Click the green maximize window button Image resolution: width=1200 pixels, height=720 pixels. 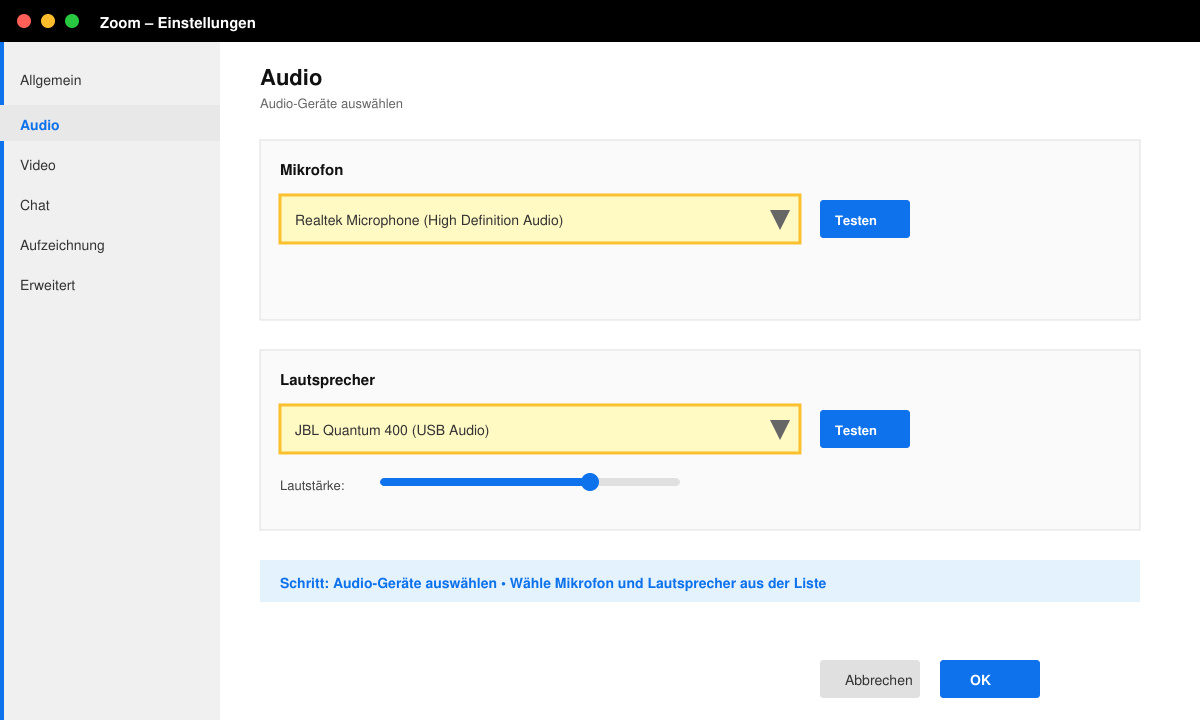(72, 21)
